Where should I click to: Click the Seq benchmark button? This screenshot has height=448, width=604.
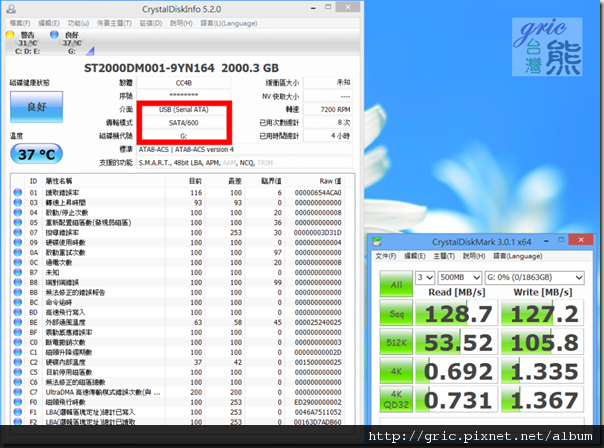[x=396, y=313]
